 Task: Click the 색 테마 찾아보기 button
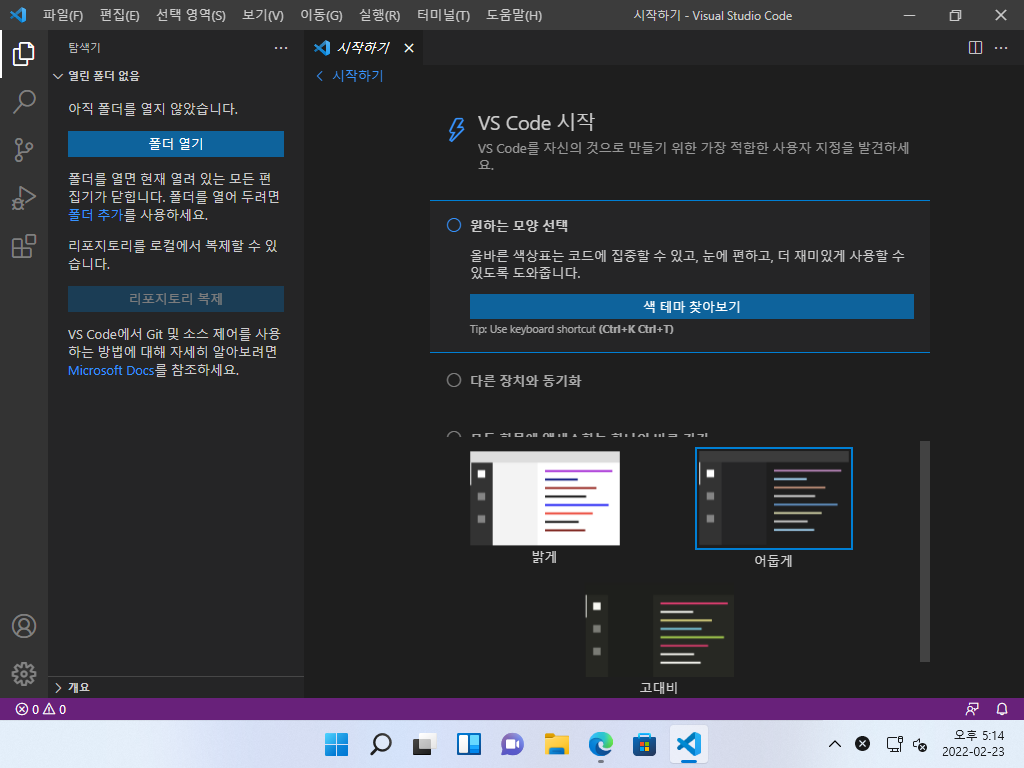coord(692,306)
